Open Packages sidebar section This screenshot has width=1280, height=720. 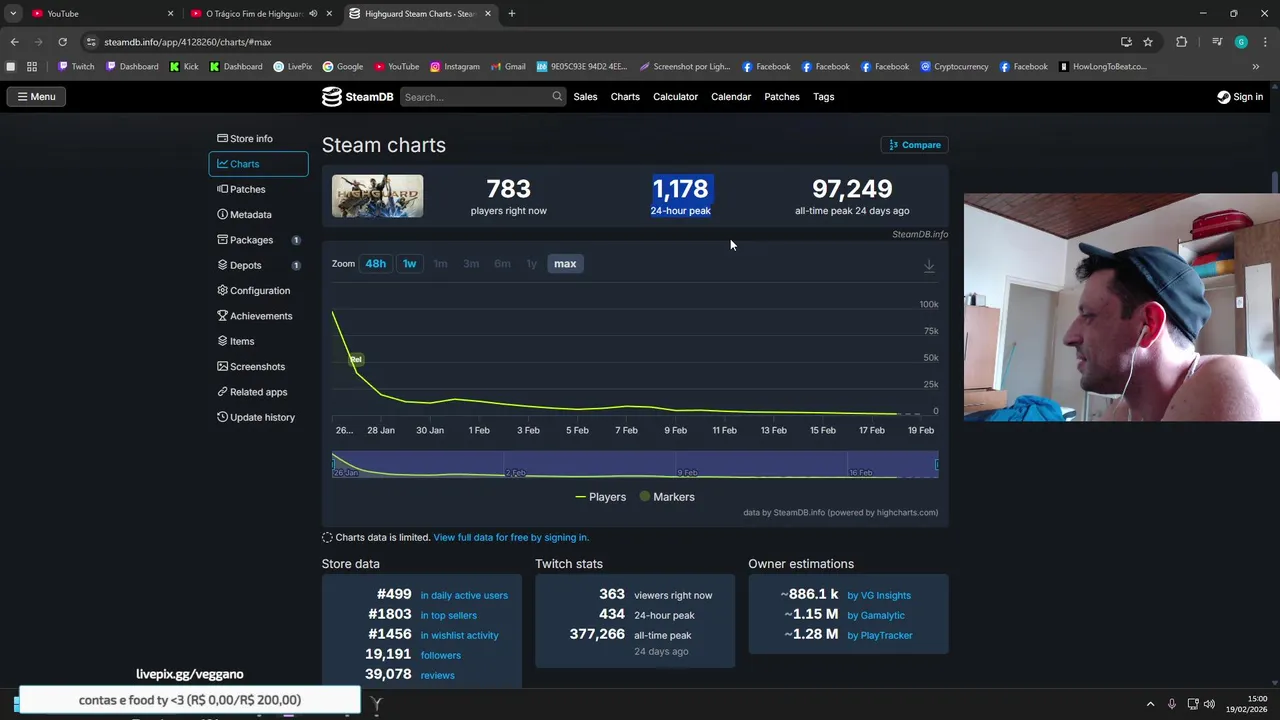[x=258, y=240]
